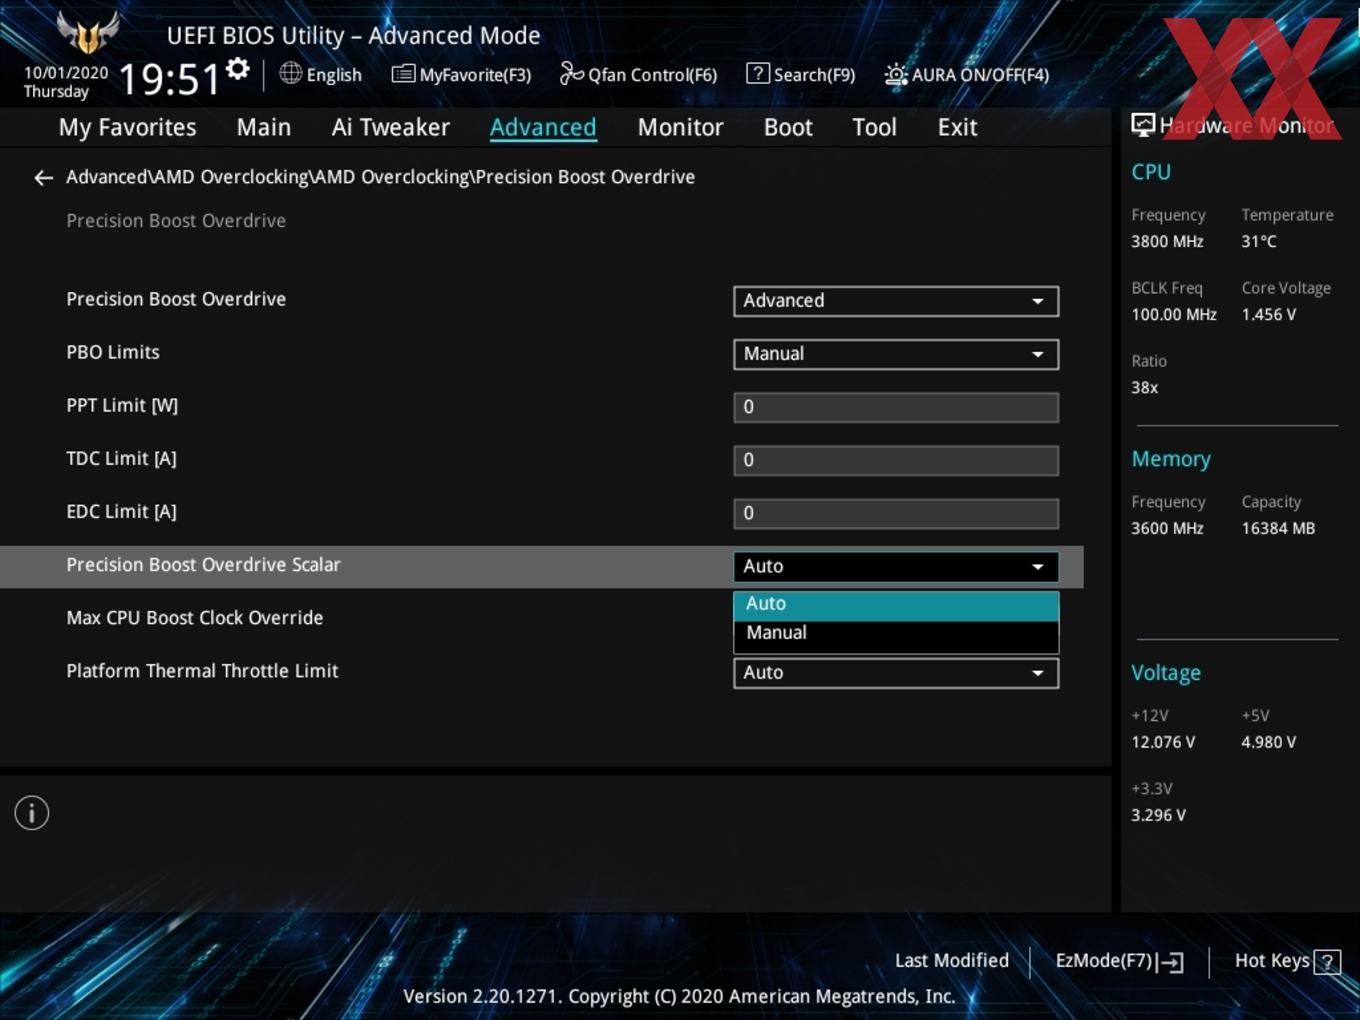Select the Advanced tab

[543, 127]
